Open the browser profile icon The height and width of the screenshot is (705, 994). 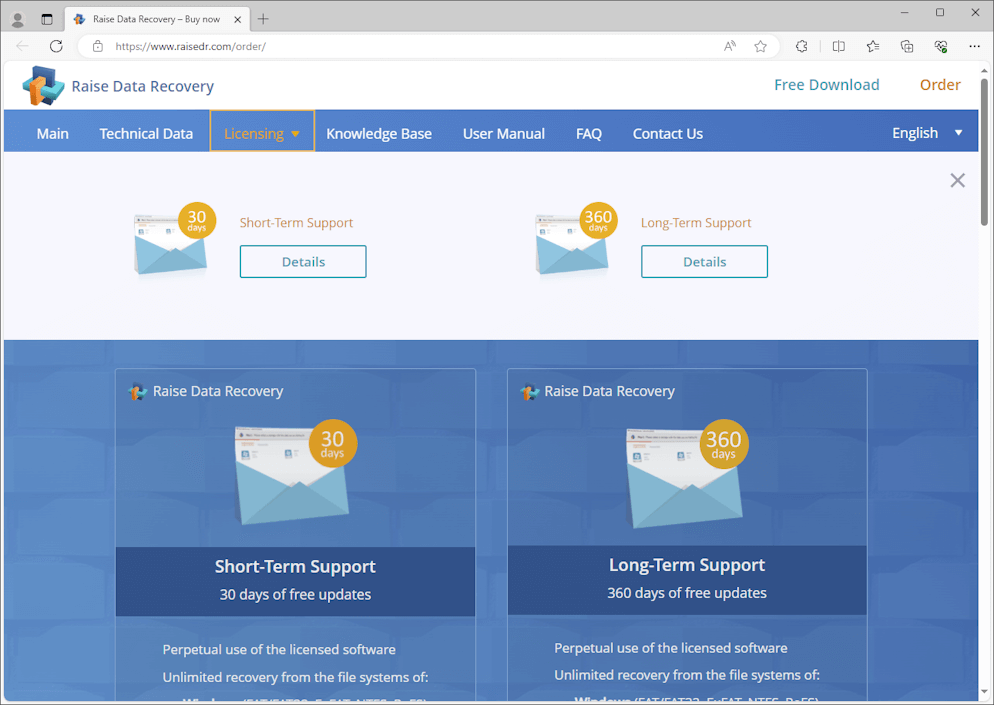tap(18, 20)
